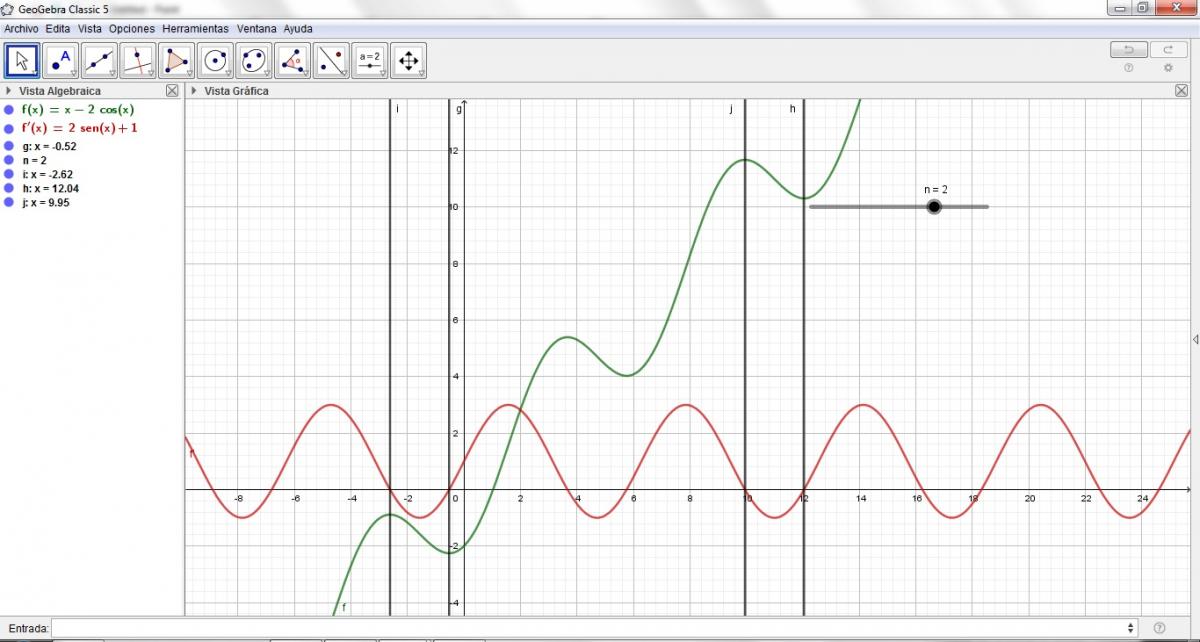The width and height of the screenshot is (1200, 642).
Task: Select the Point tool
Action: (60, 61)
